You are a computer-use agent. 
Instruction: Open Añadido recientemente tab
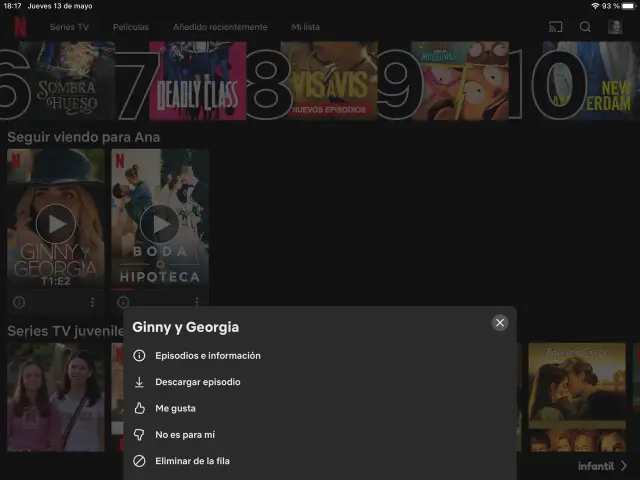click(x=220, y=27)
